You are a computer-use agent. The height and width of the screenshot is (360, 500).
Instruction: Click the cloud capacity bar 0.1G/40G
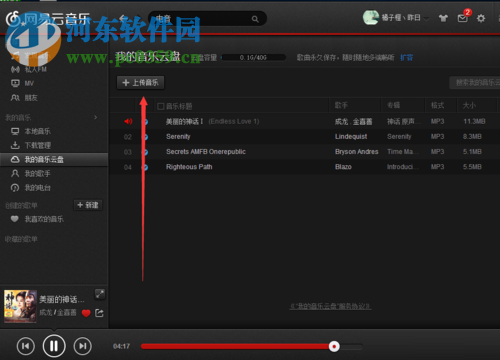(x=253, y=58)
